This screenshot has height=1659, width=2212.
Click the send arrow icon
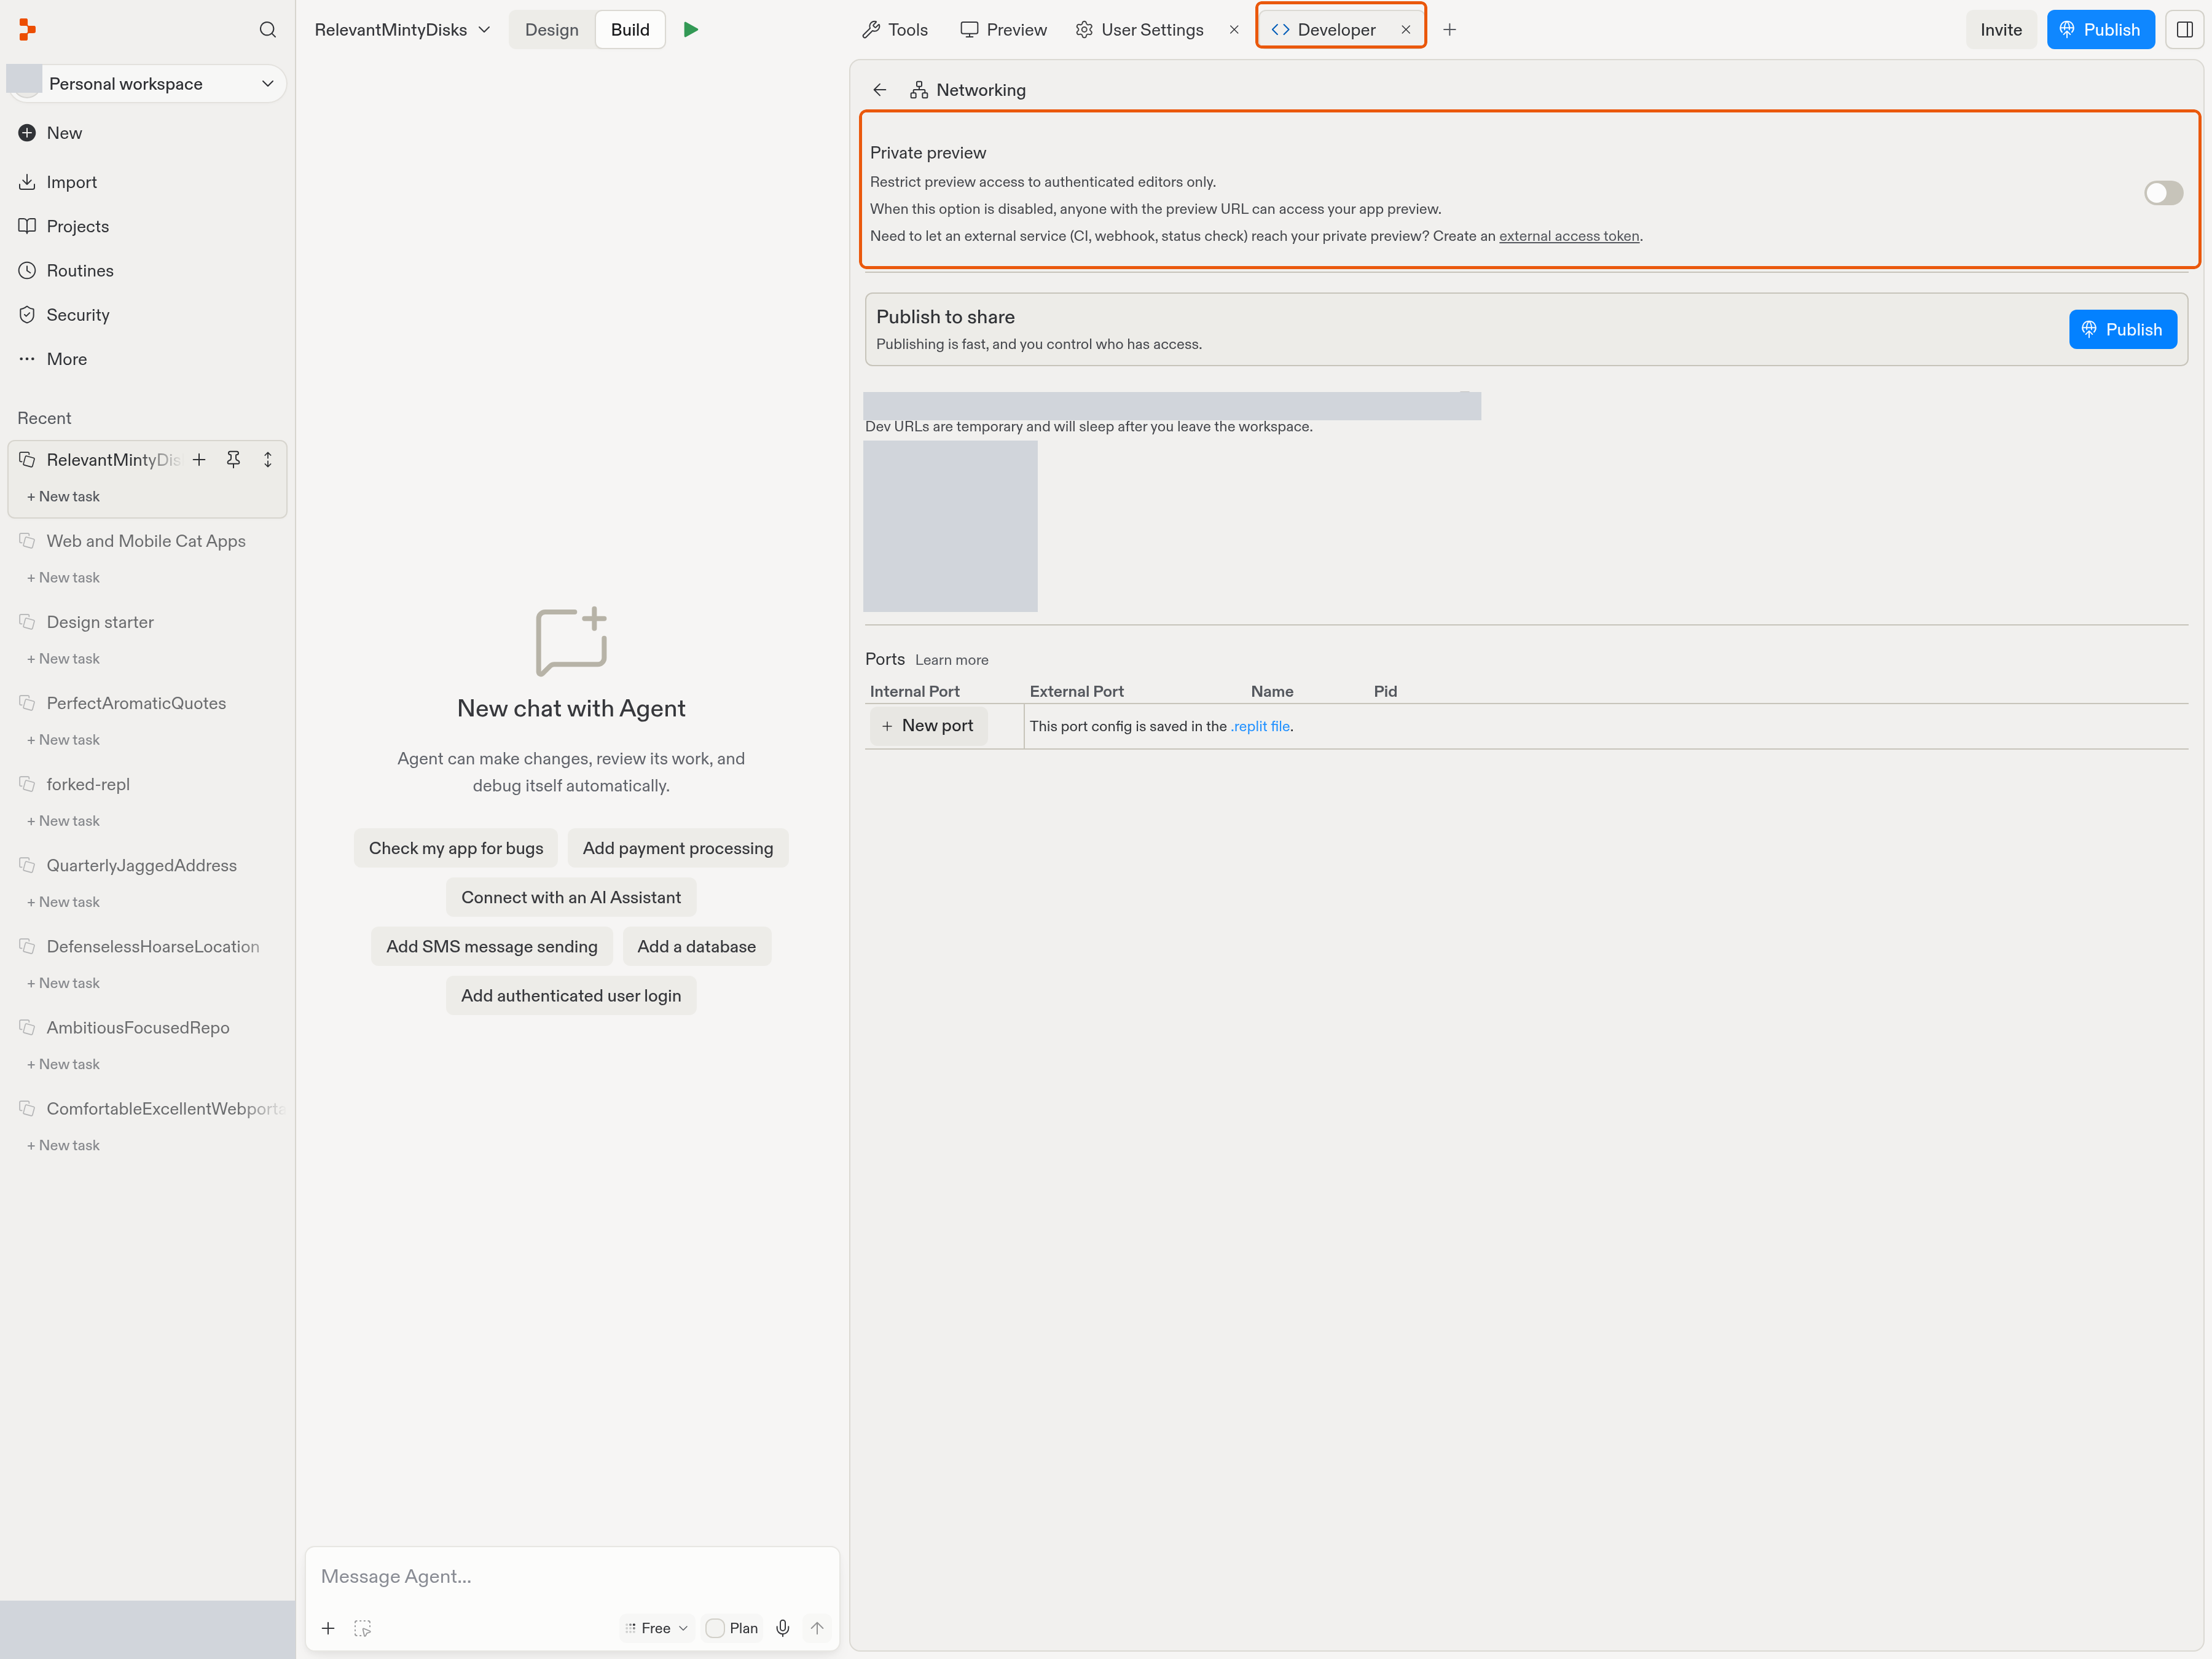pos(817,1628)
